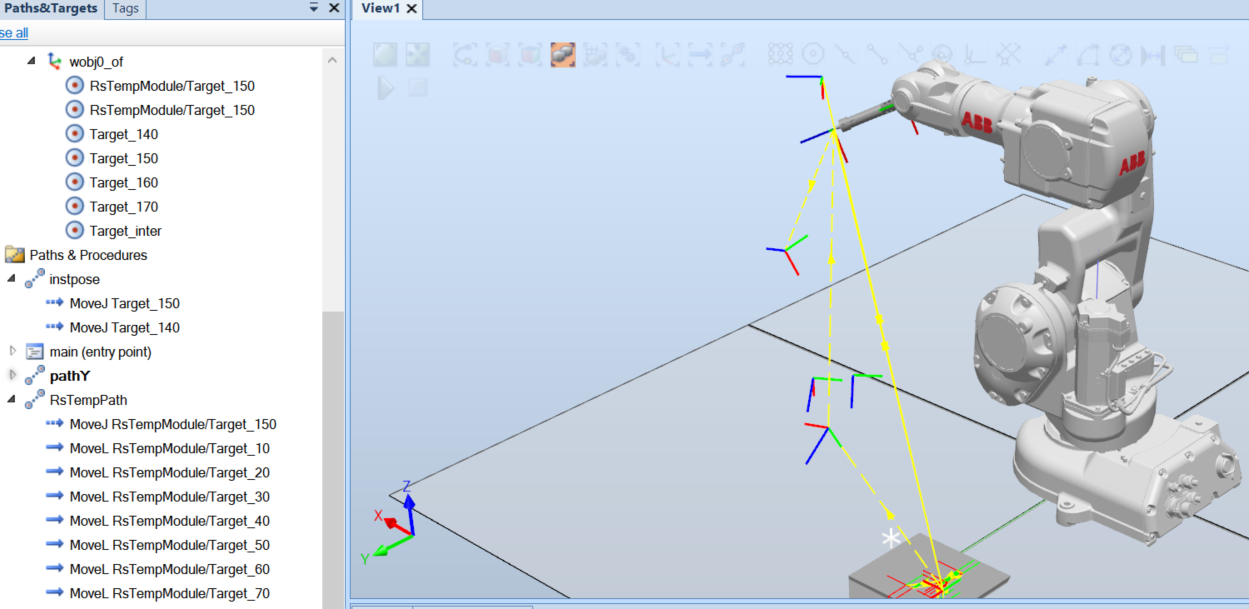Click the tree scrollbar up arrow
Viewport: 1249px width, 609px height.
(333, 60)
